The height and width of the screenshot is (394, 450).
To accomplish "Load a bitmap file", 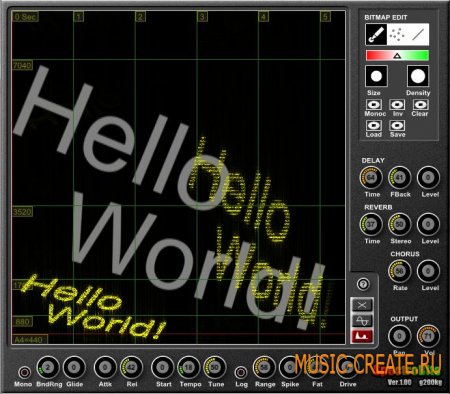I will pyautogui.click(x=374, y=125).
